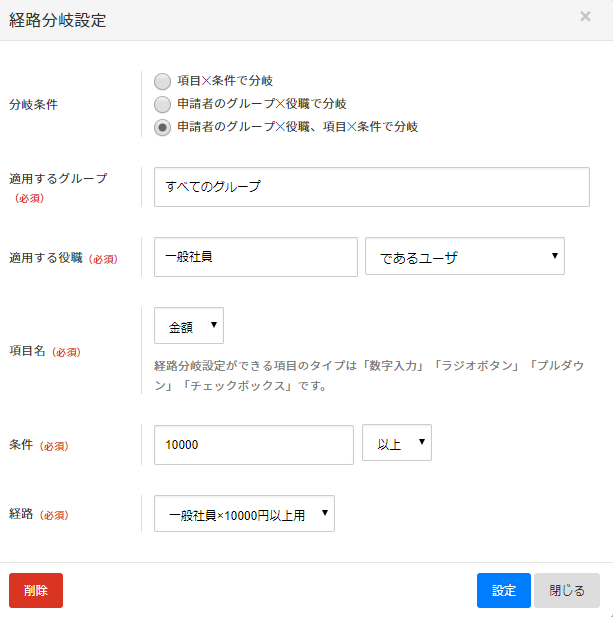This screenshot has width=613, height=617.
Task: Expand the 一般社員×10000円以上用 route dropdown
Action: click(x=244, y=514)
